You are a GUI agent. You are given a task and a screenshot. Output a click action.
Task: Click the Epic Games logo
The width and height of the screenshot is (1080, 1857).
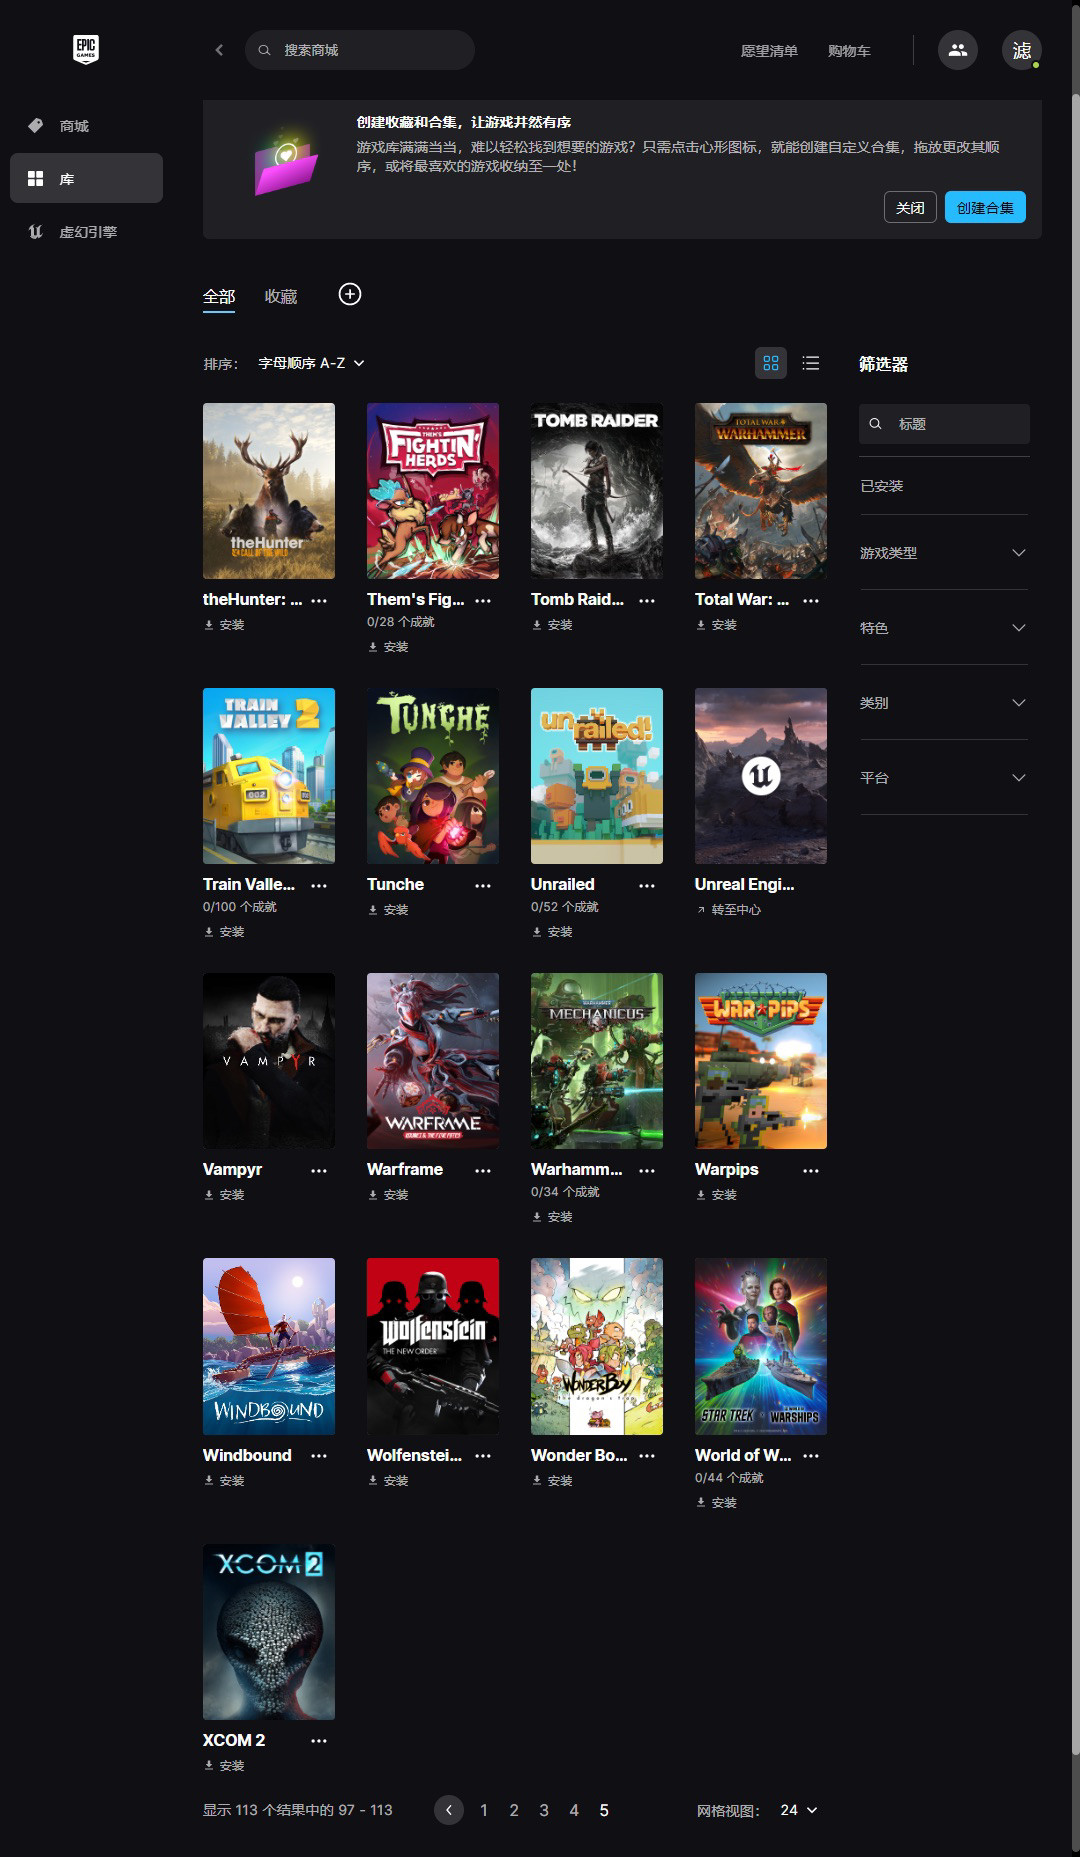coord(86,49)
